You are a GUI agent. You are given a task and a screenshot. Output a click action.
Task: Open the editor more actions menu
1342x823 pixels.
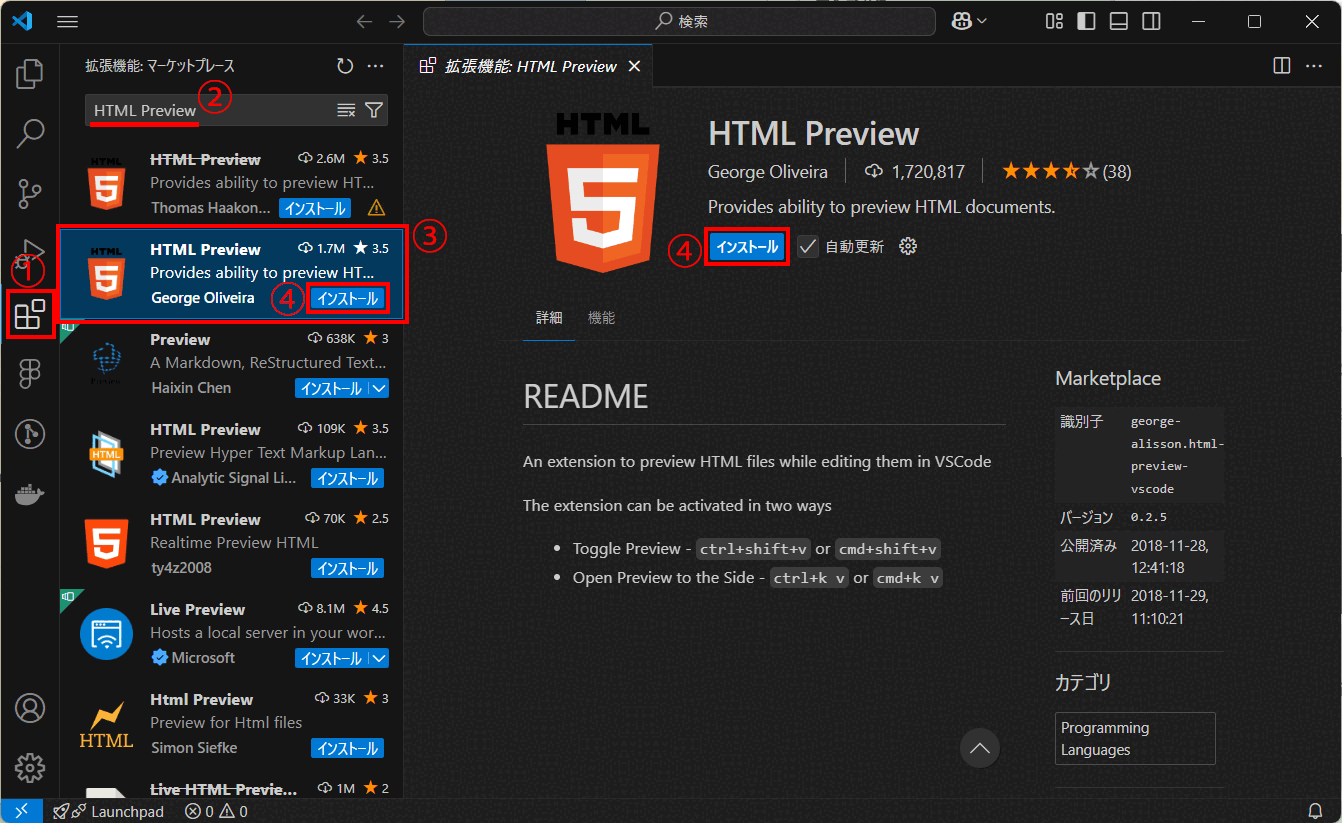point(1314,66)
